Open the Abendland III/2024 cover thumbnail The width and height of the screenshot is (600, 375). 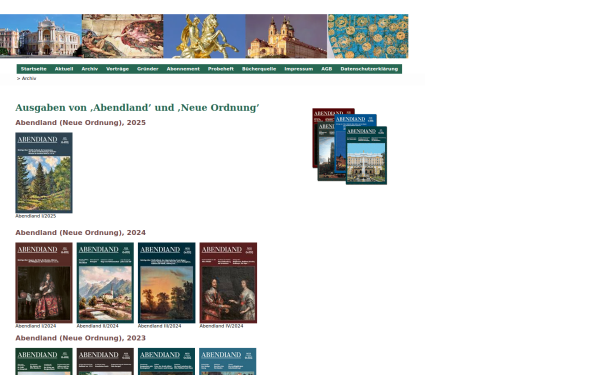click(x=166, y=283)
